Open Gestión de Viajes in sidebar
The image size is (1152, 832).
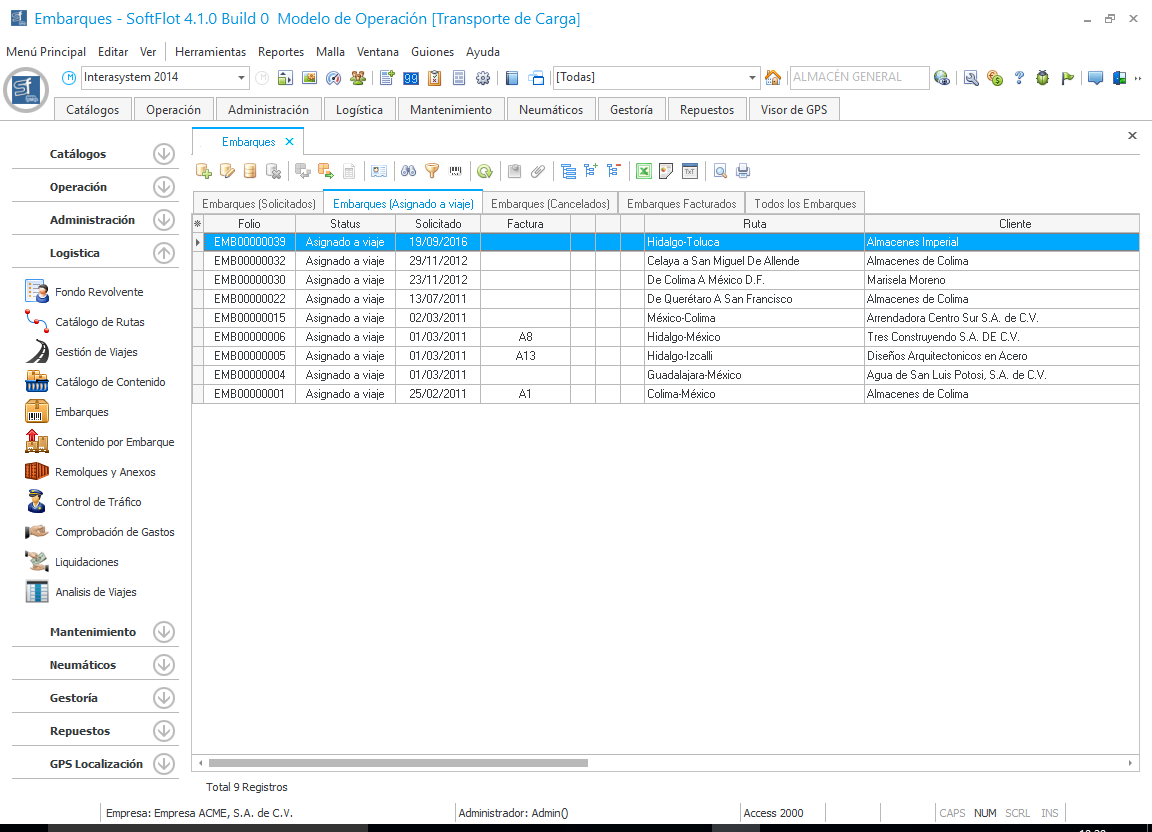[x=96, y=352]
